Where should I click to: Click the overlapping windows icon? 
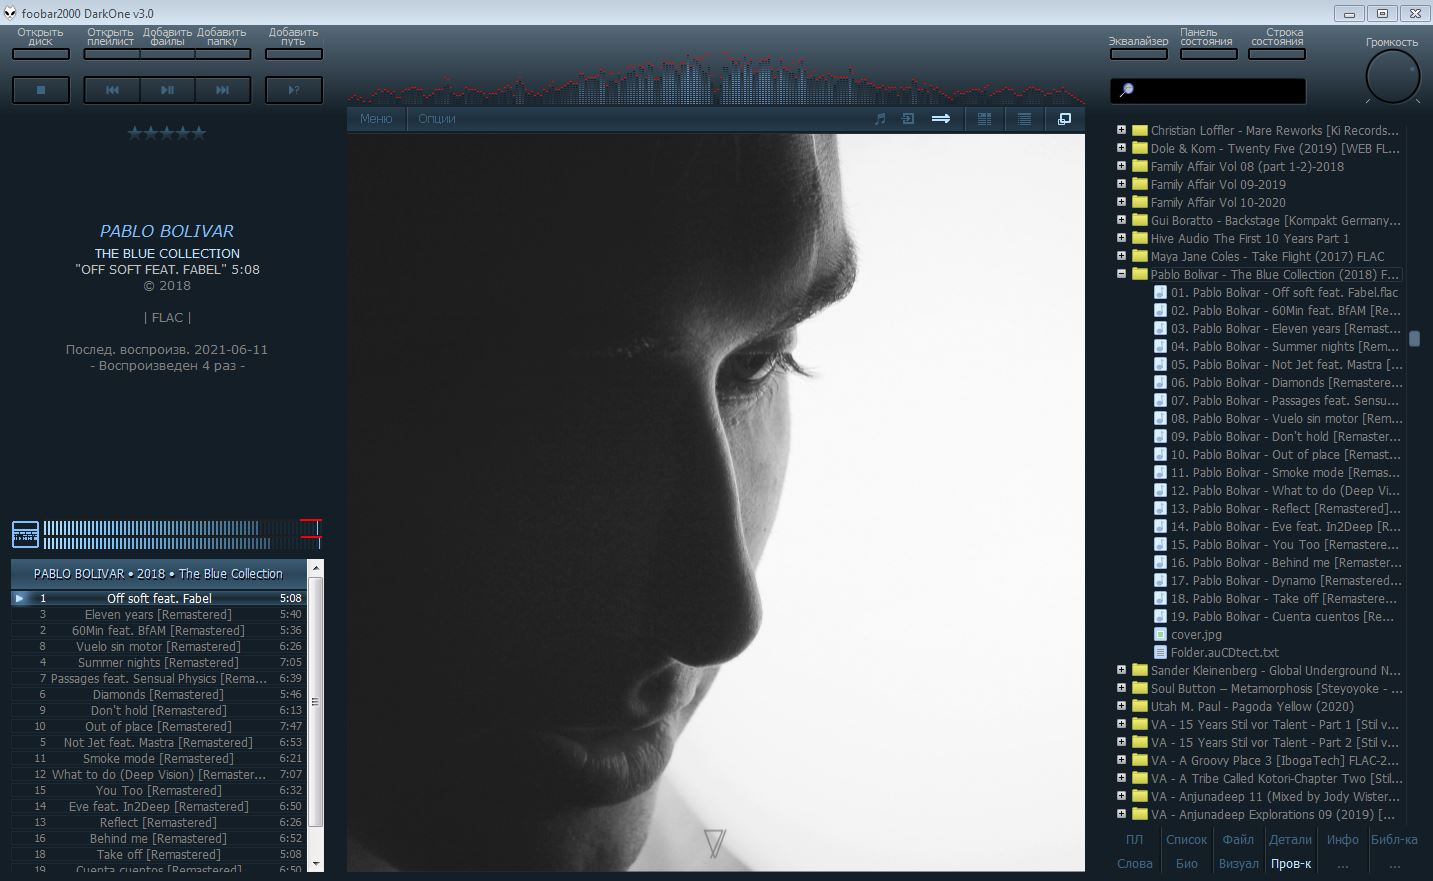[1064, 119]
